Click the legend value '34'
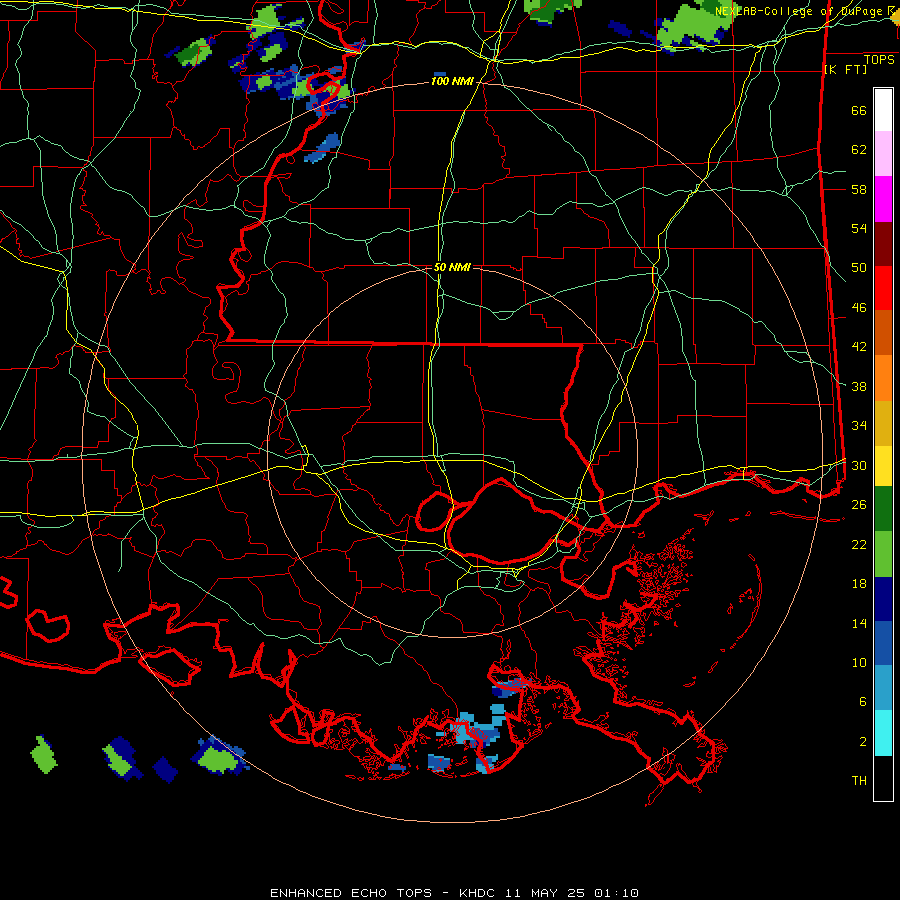 859,426
